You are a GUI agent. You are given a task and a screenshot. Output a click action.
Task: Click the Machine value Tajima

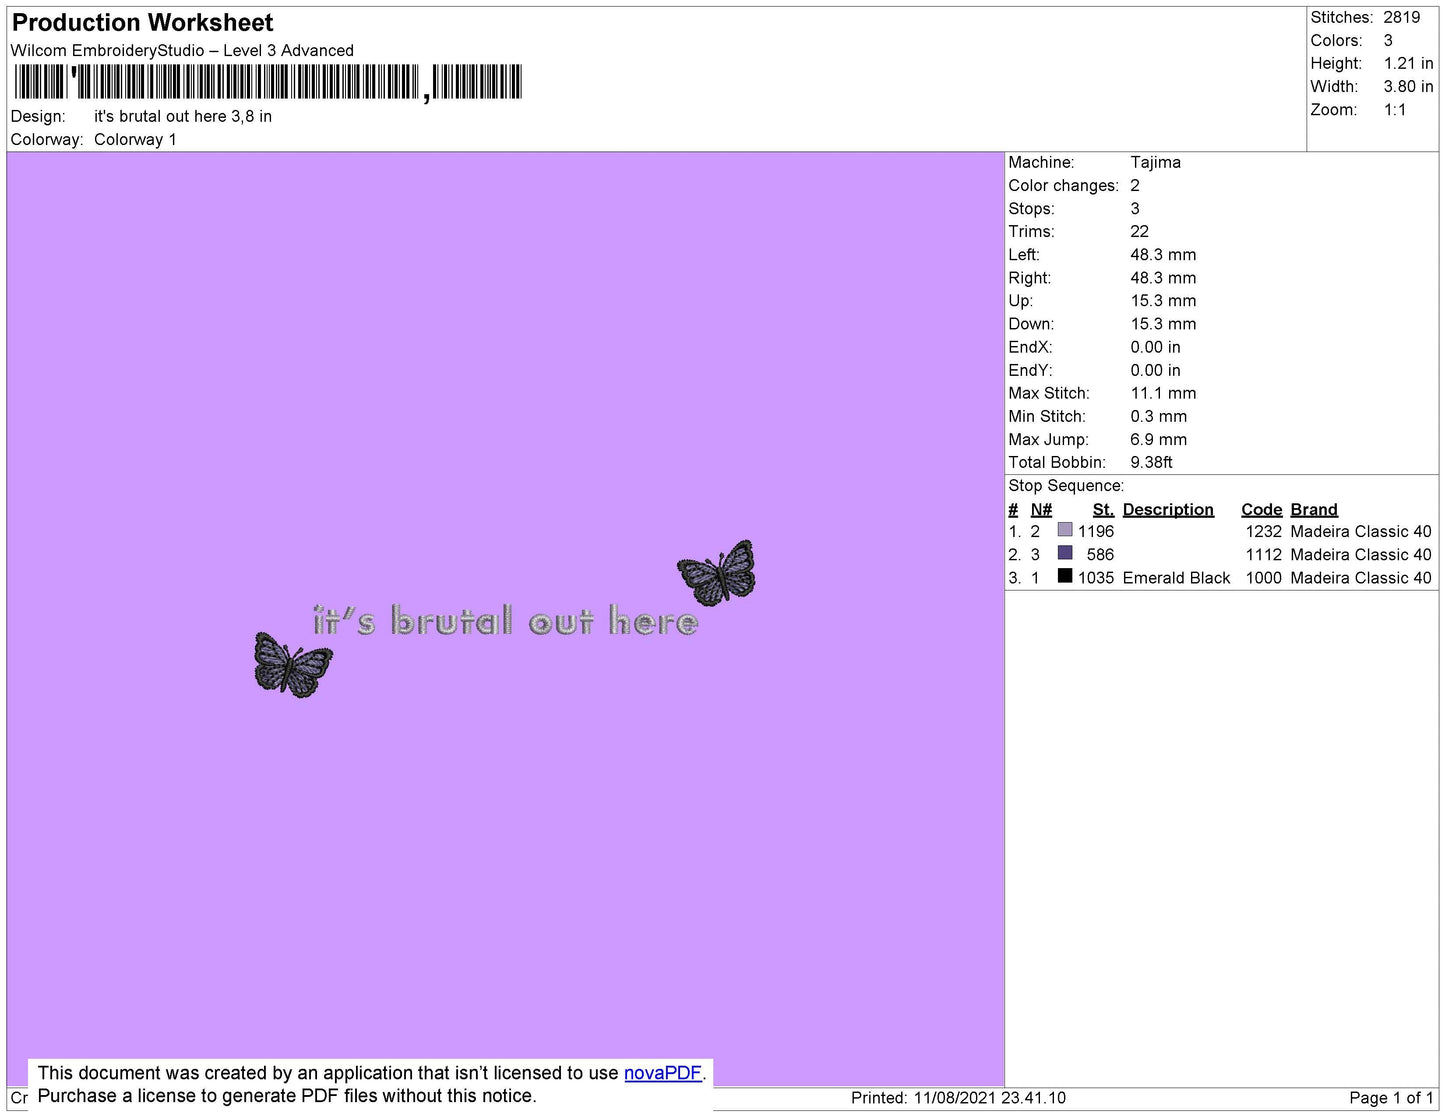[1156, 162]
